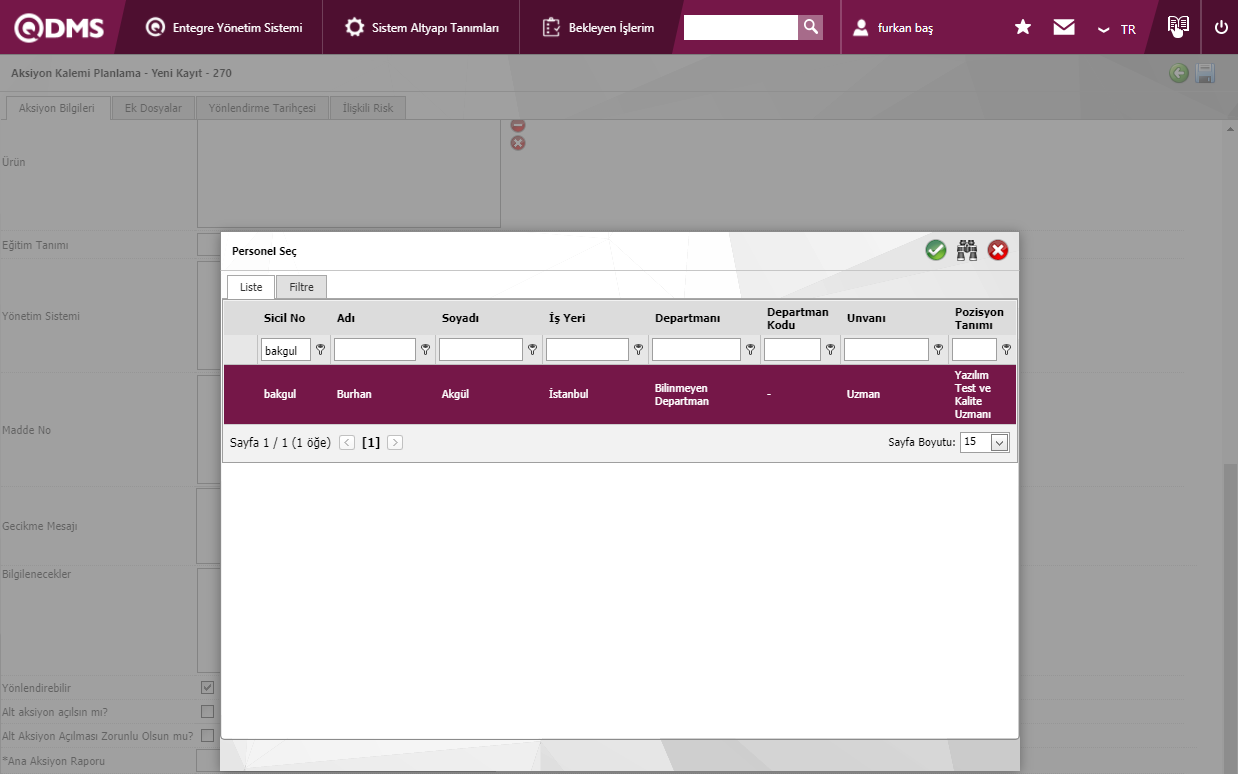Click the header search magnifier button
The width and height of the screenshot is (1238, 774).
coord(811,27)
